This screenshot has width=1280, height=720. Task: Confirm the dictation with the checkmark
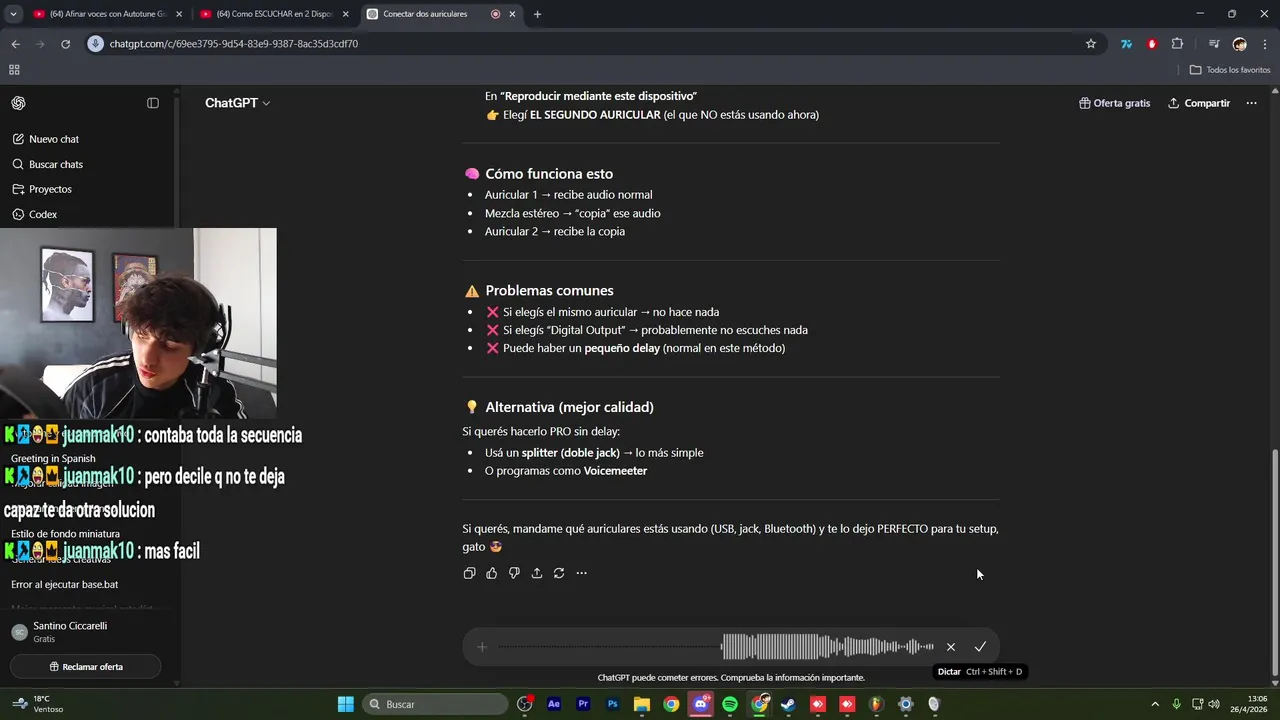[980, 647]
